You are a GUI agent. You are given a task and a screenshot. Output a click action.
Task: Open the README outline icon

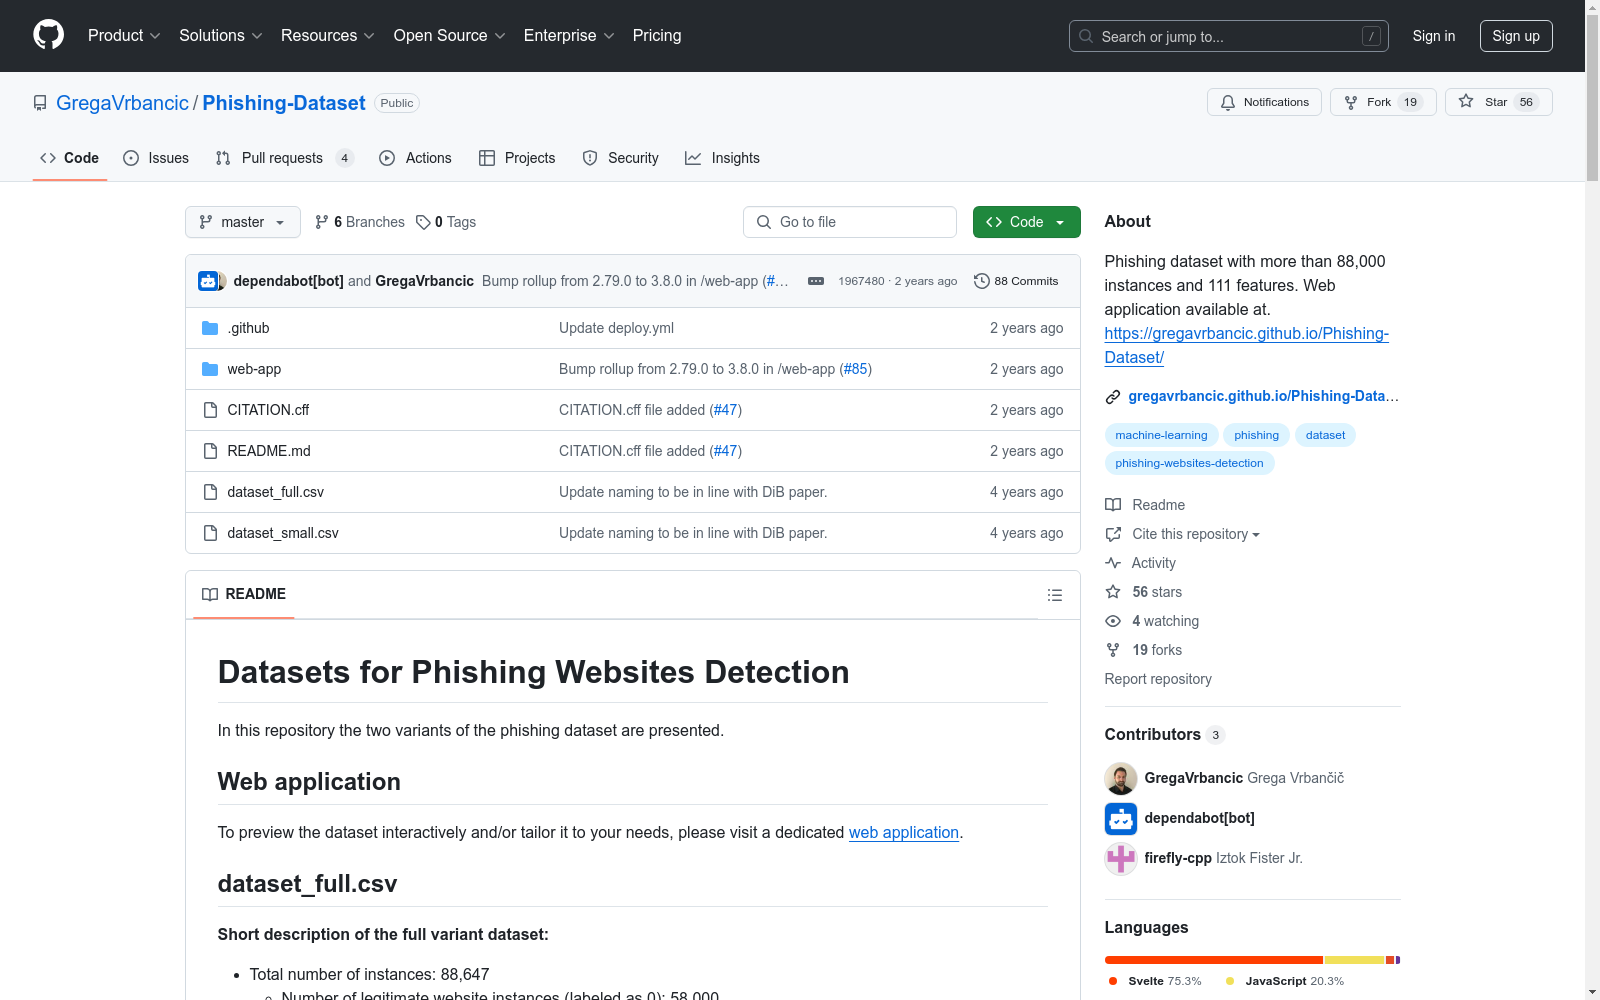(1054, 595)
